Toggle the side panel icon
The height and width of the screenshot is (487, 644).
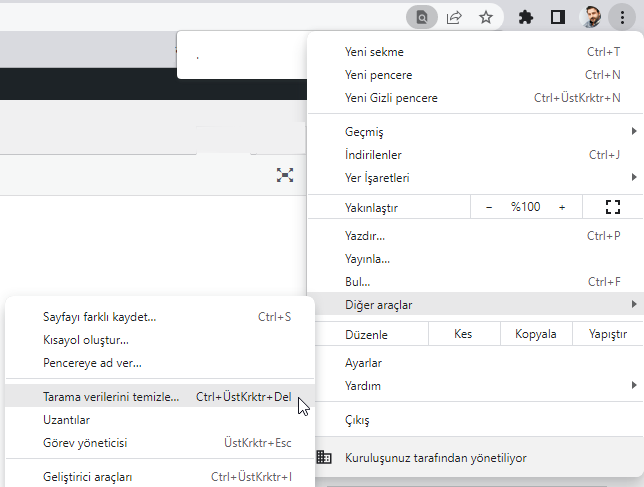(x=558, y=17)
